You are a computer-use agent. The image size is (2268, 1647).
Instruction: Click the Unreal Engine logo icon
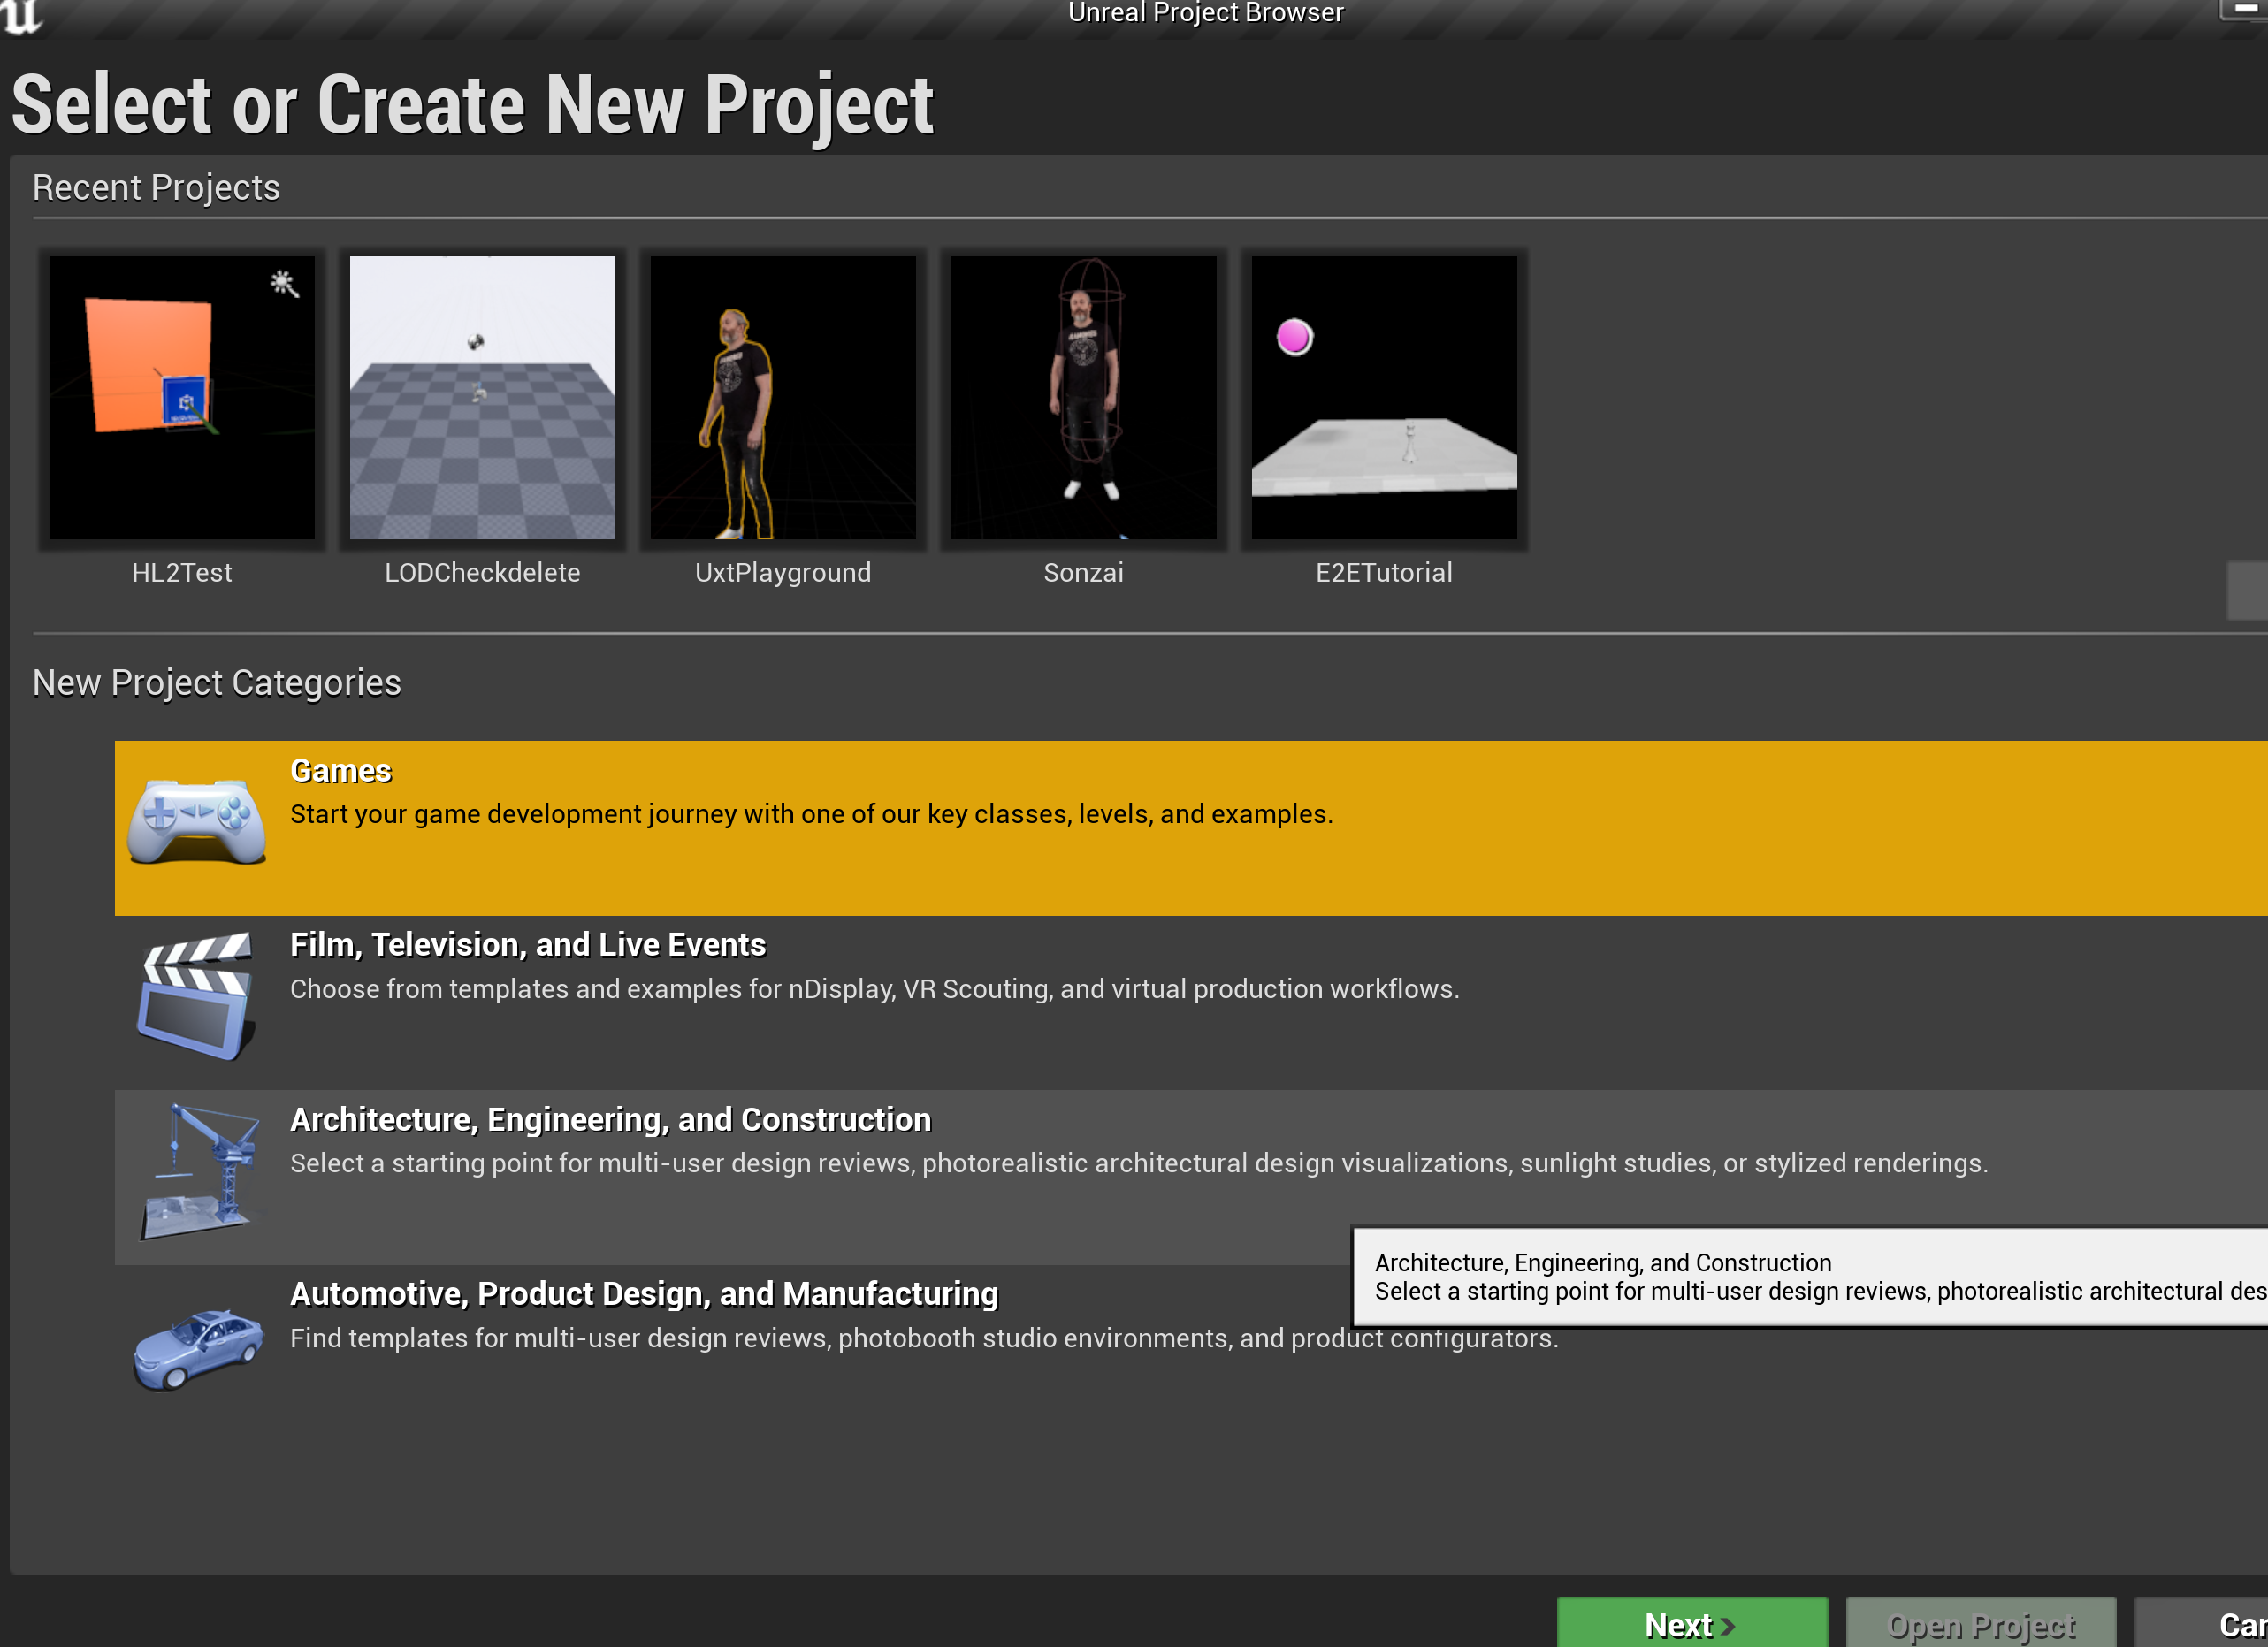click(x=22, y=17)
